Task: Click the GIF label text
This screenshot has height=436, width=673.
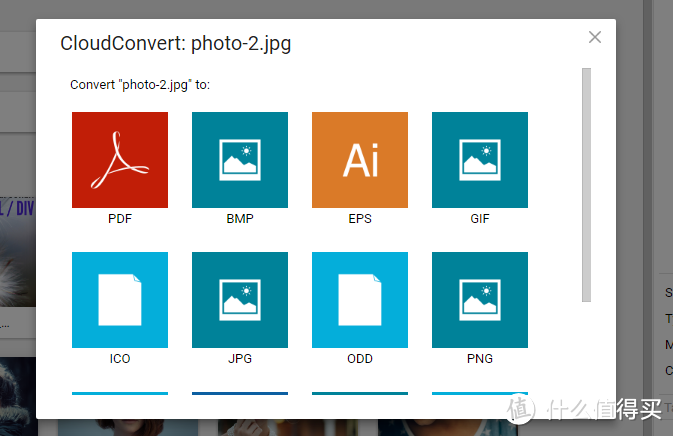Action: point(480,219)
